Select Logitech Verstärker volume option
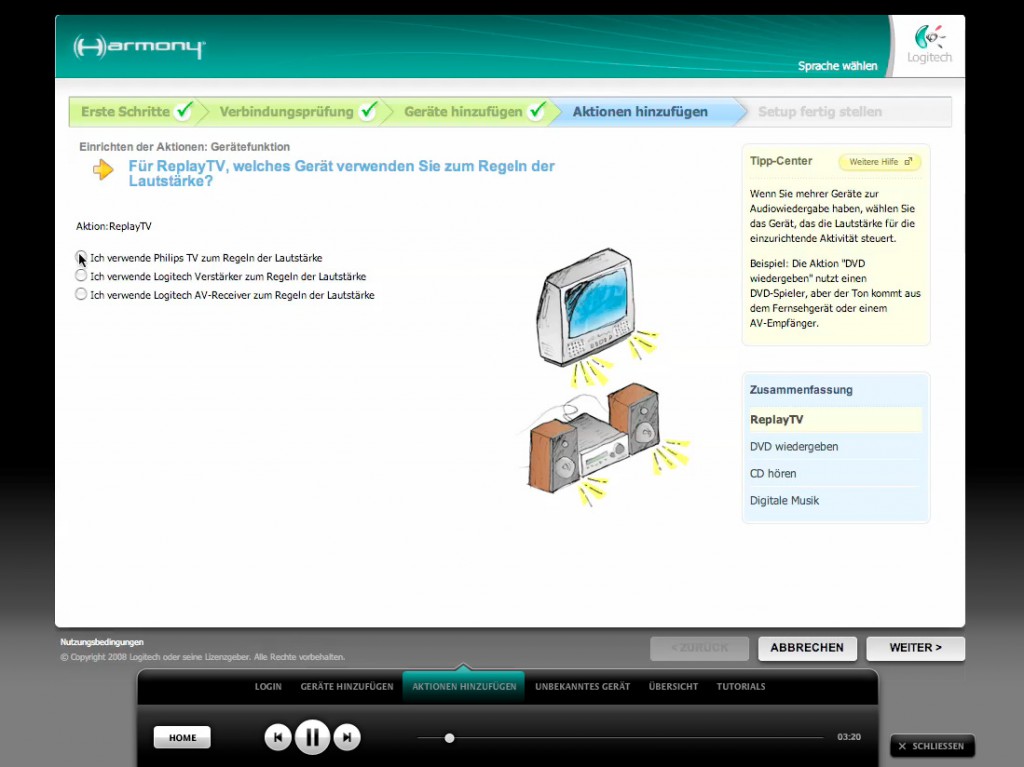 (x=81, y=276)
